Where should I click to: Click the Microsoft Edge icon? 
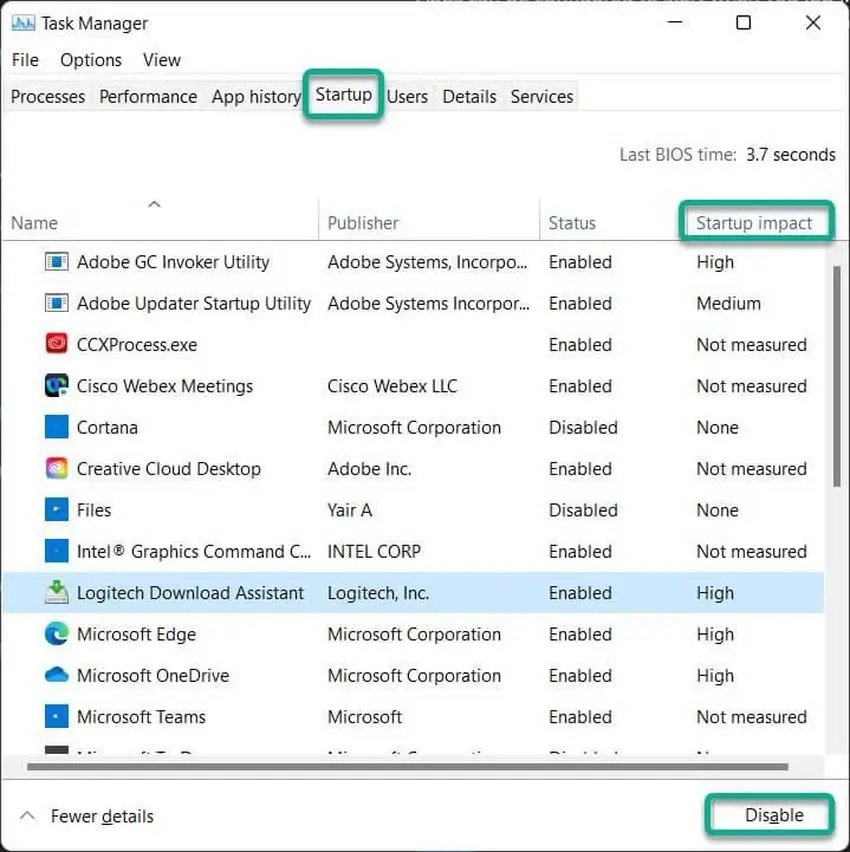57,634
